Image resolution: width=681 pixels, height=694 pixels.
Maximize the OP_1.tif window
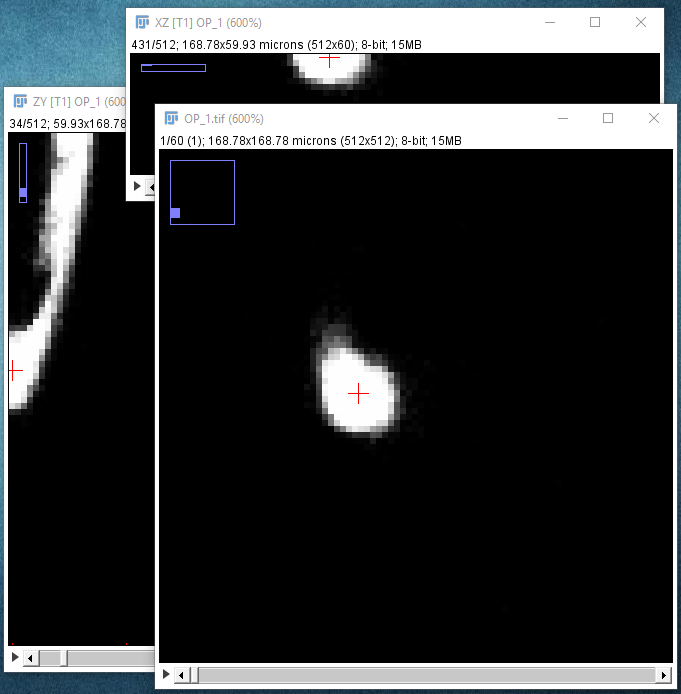(x=608, y=118)
